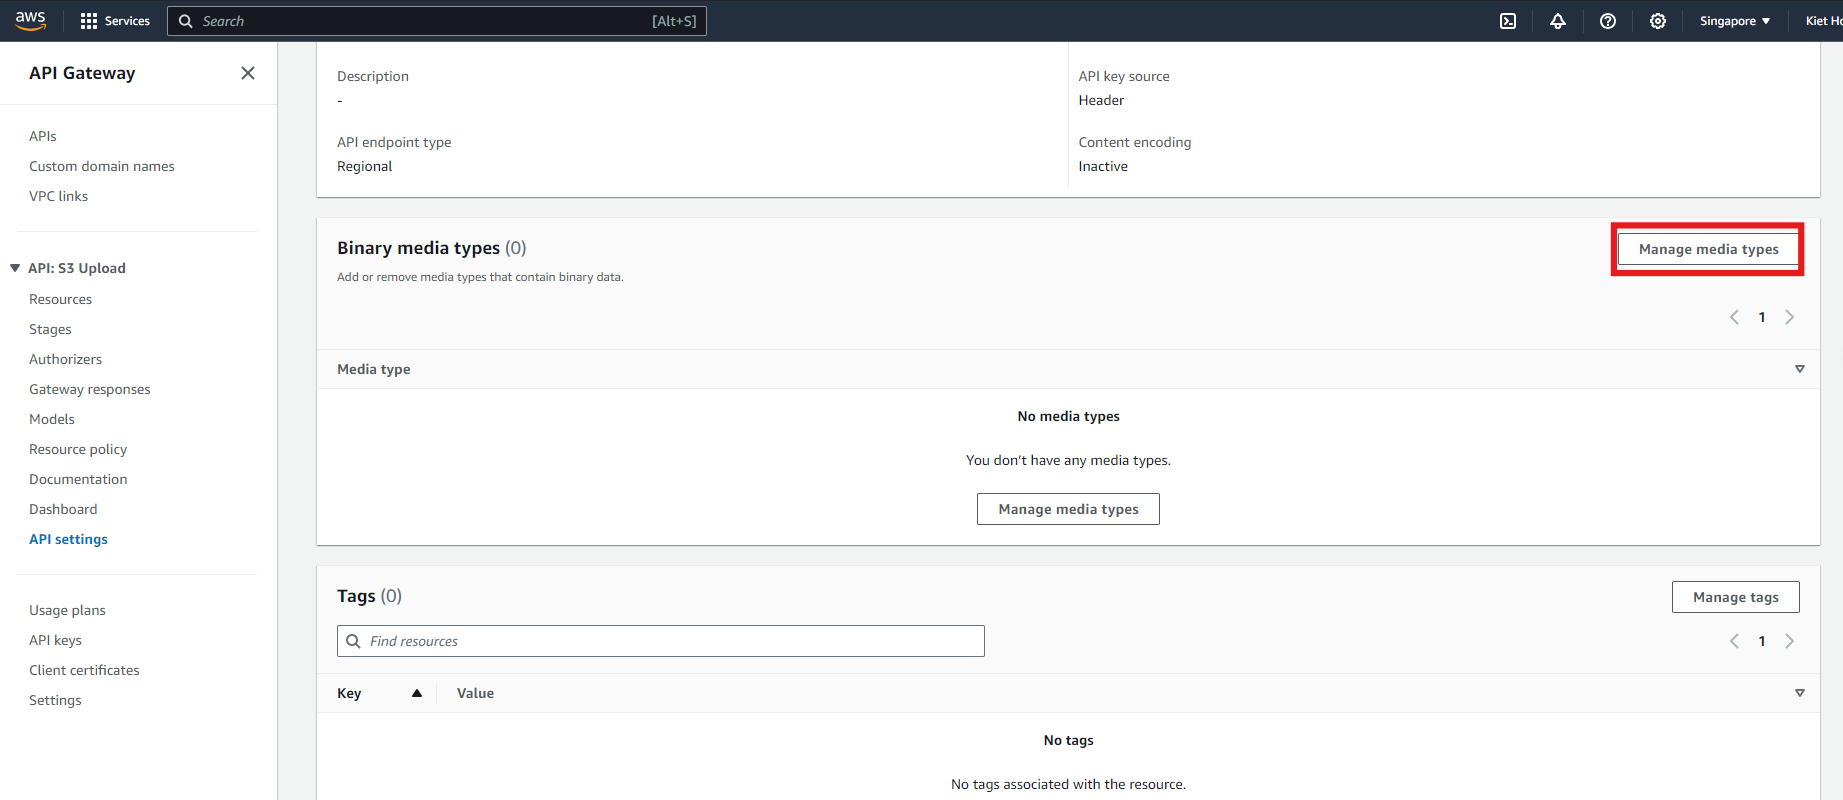
Task: Open Usage plans
Action: 67,610
